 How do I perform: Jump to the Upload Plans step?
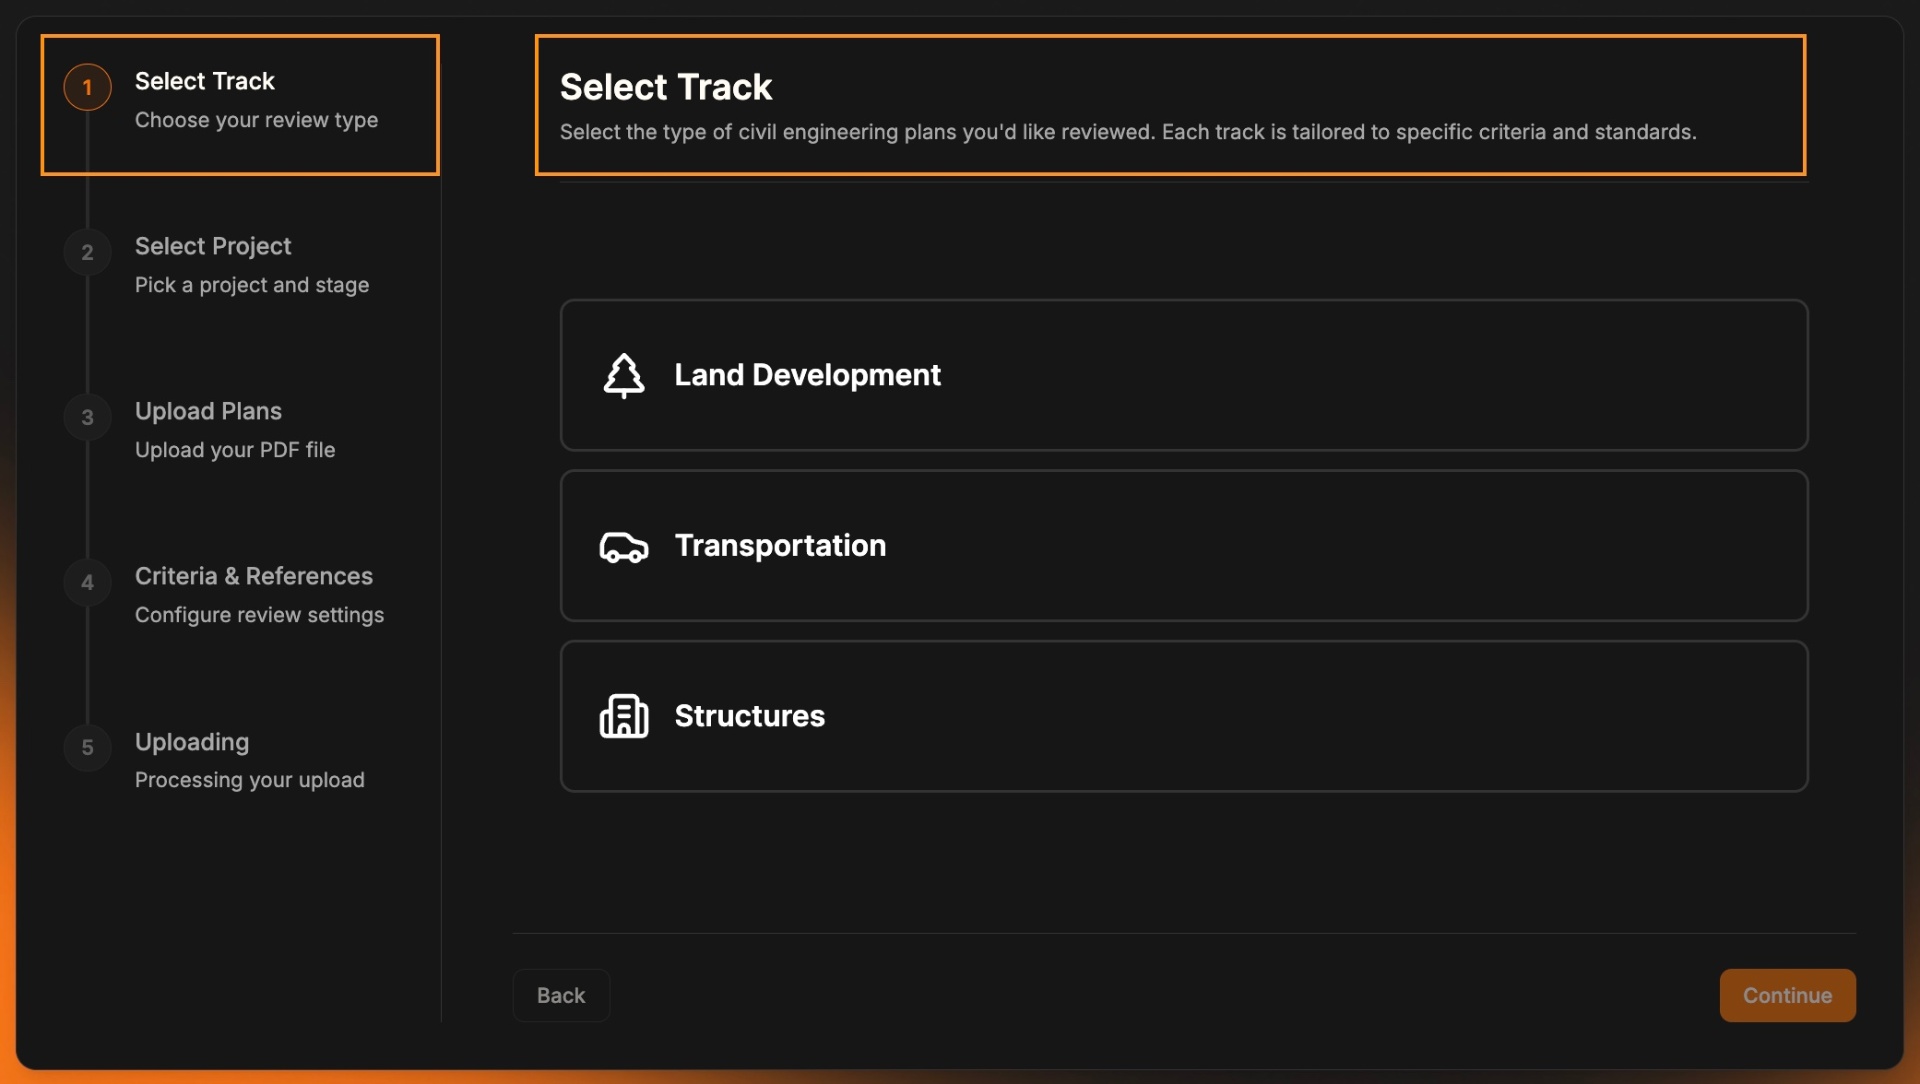coord(208,411)
